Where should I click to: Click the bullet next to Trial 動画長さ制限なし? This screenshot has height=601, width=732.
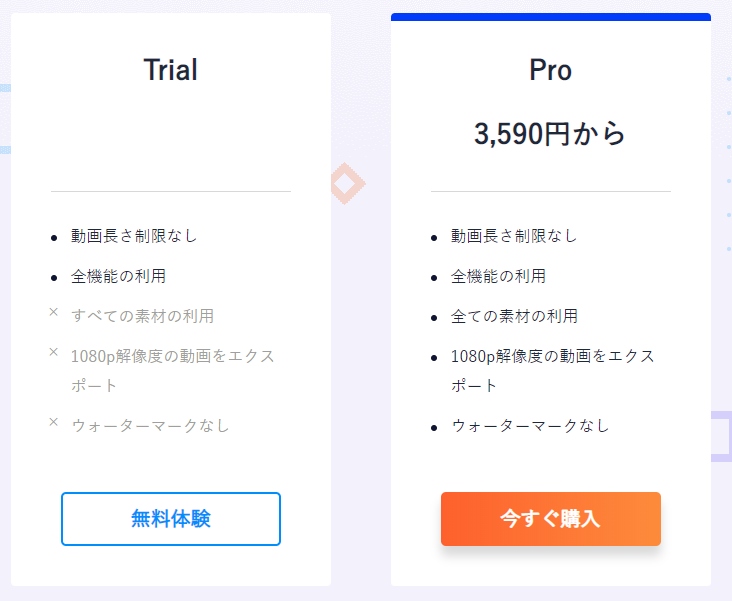pyautogui.click(x=54, y=238)
